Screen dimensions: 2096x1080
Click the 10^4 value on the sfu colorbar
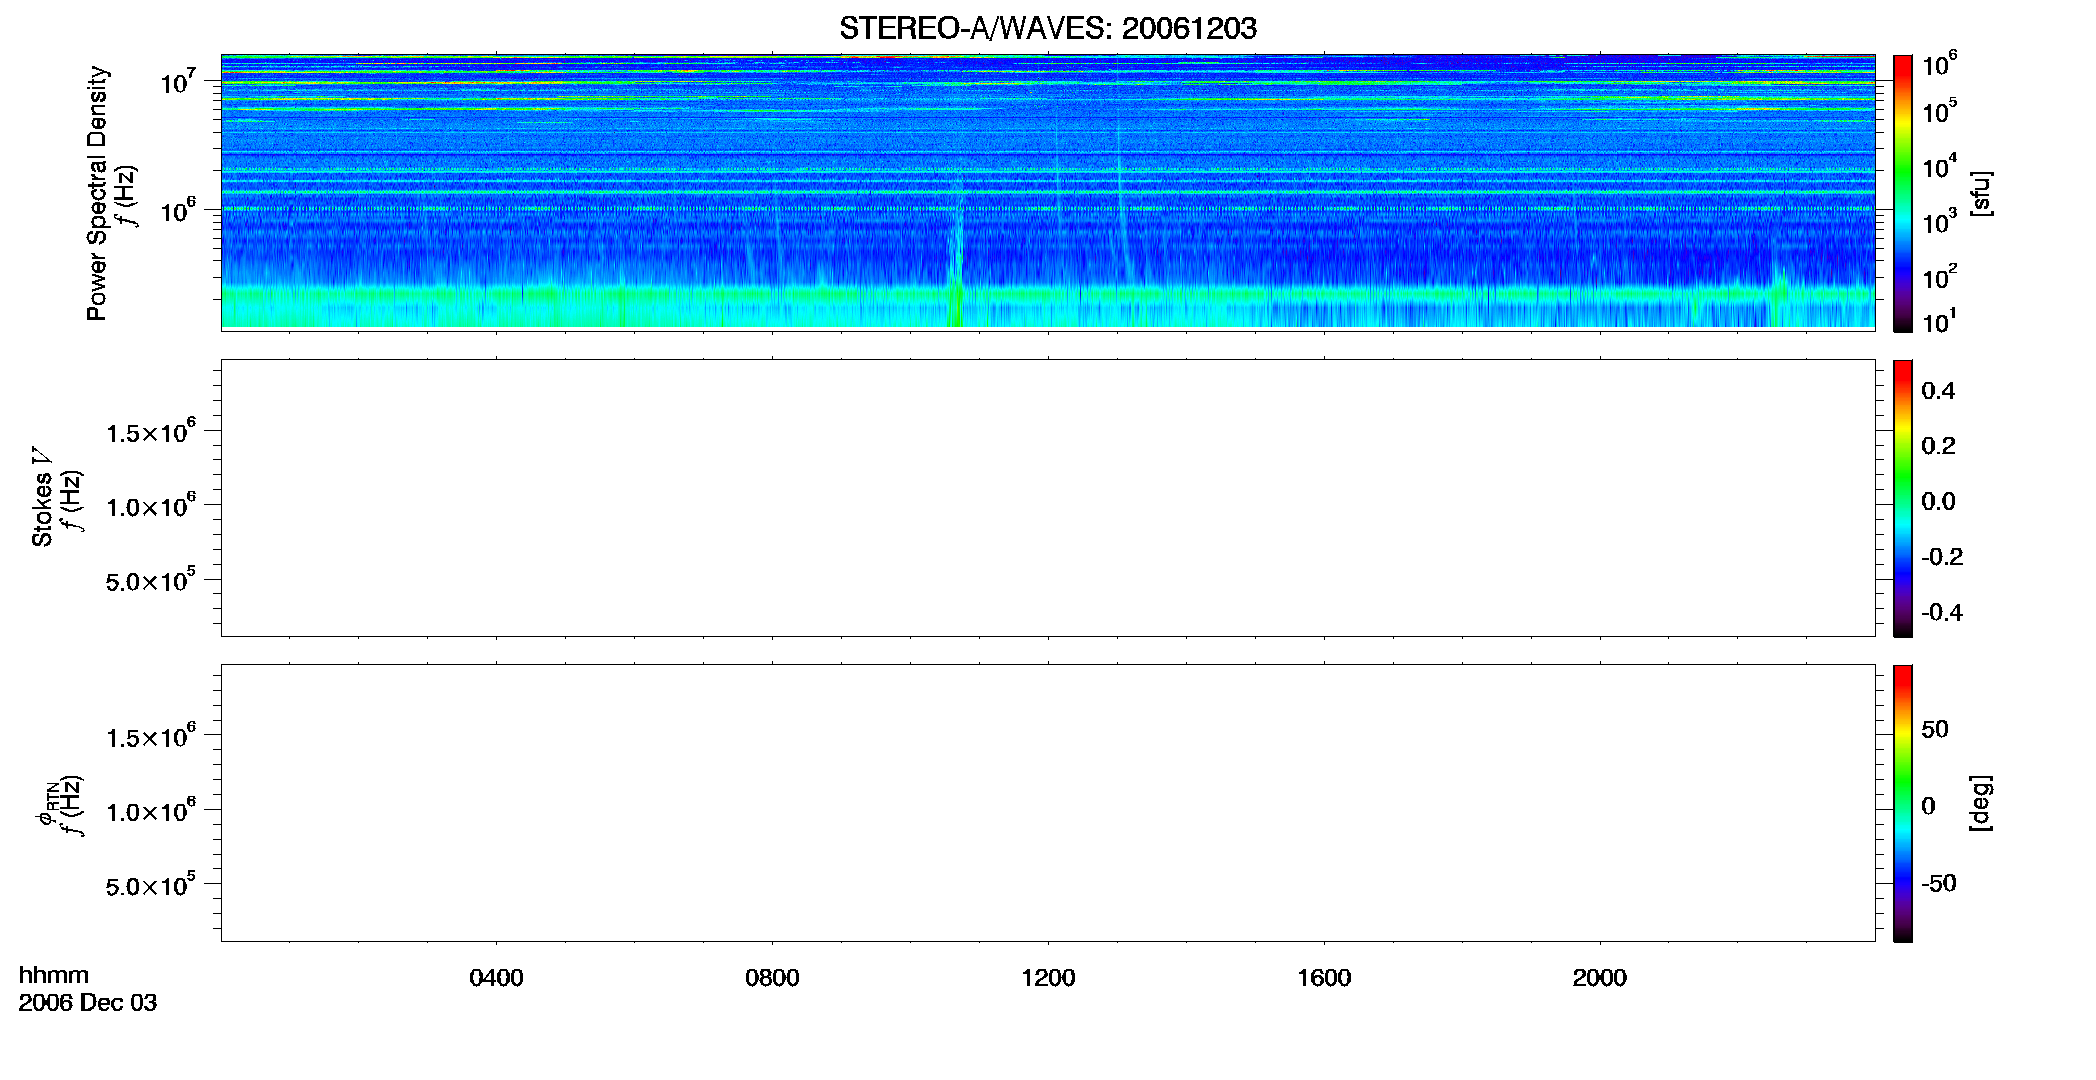coord(1939,166)
